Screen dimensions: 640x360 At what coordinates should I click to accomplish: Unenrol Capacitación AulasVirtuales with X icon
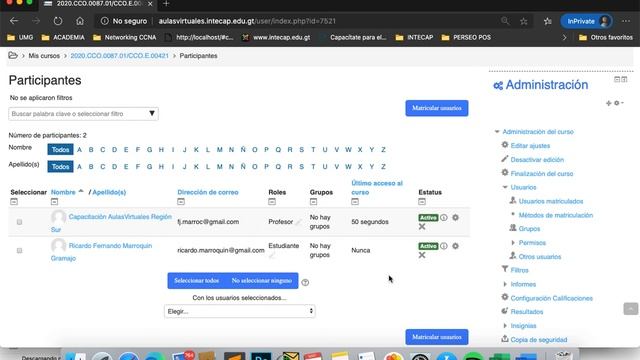pos(422,227)
